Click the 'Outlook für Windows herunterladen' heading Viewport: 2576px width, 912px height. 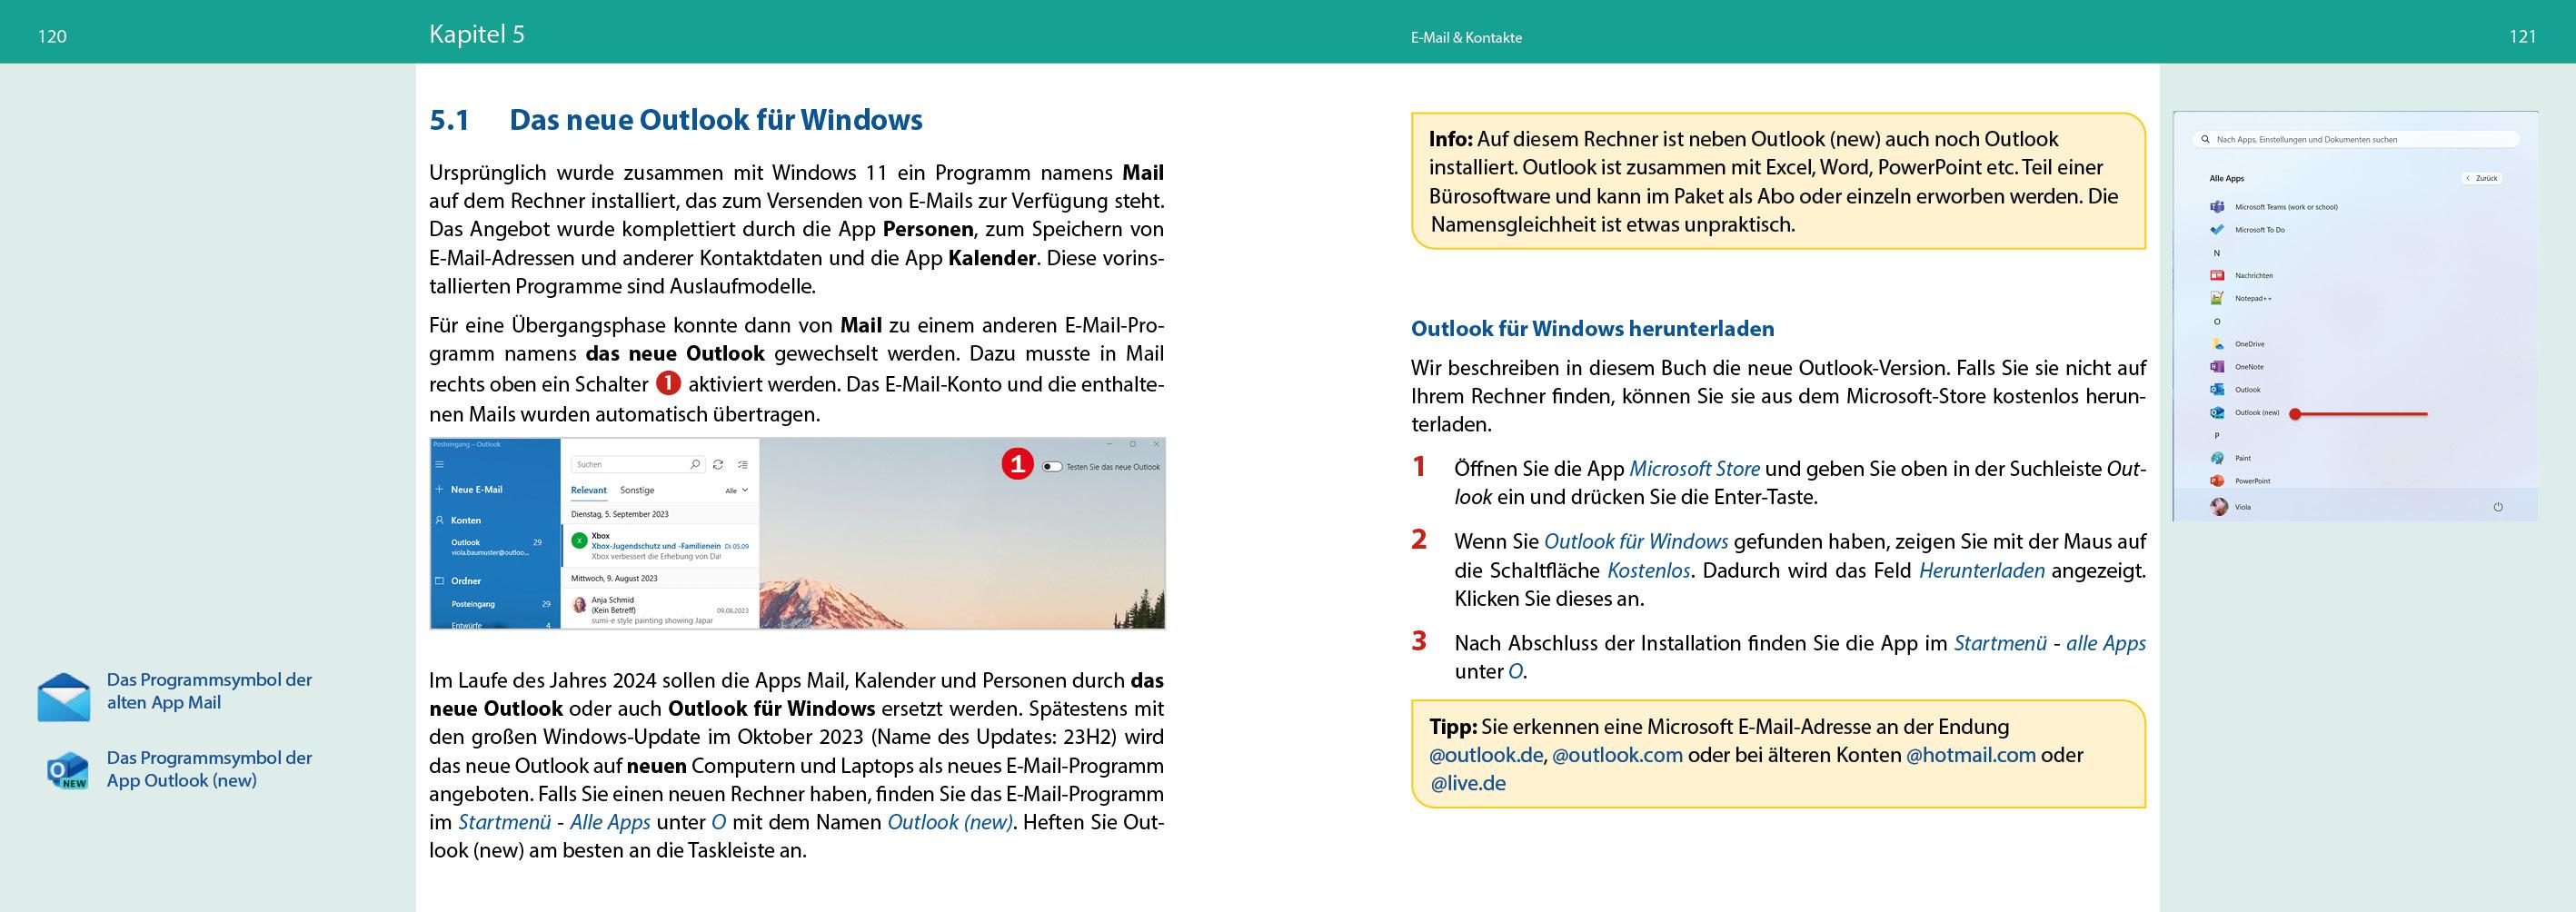pyautogui.click(x=1592, y=329)
